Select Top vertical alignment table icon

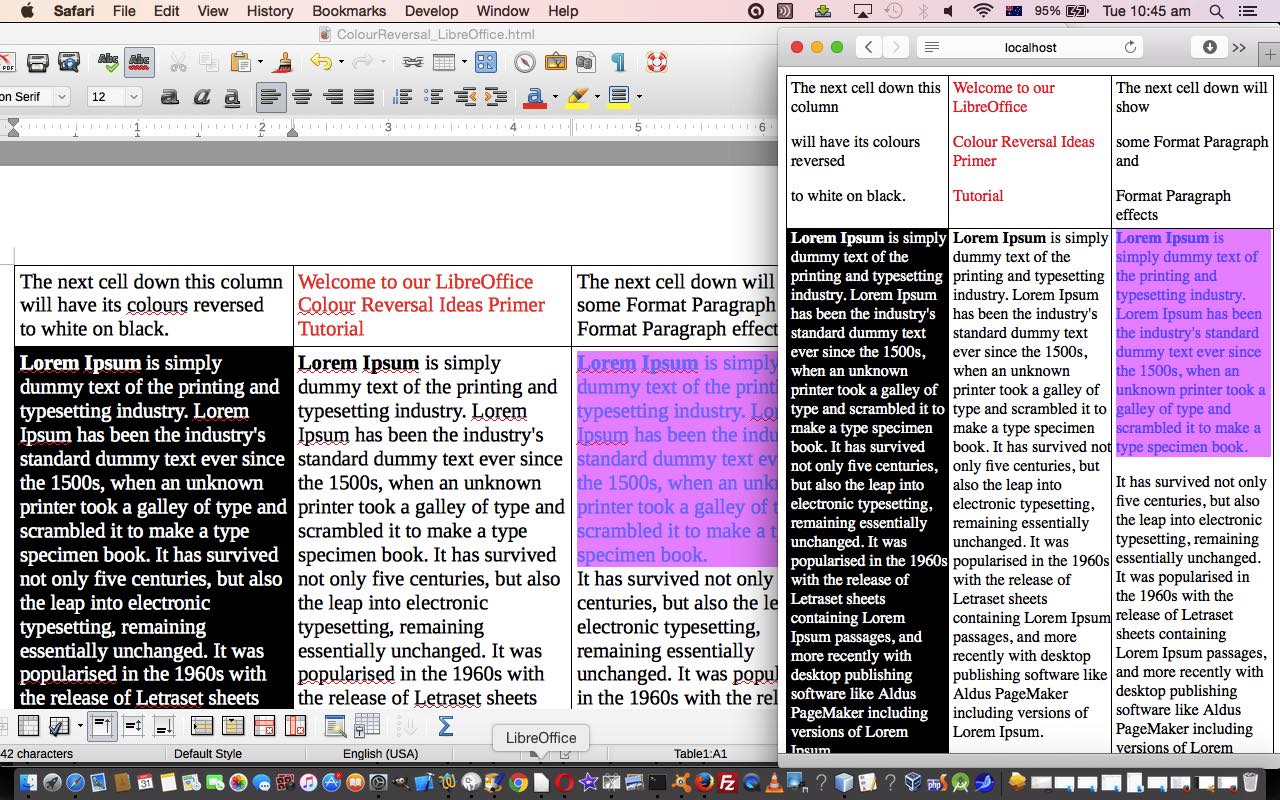102,727
